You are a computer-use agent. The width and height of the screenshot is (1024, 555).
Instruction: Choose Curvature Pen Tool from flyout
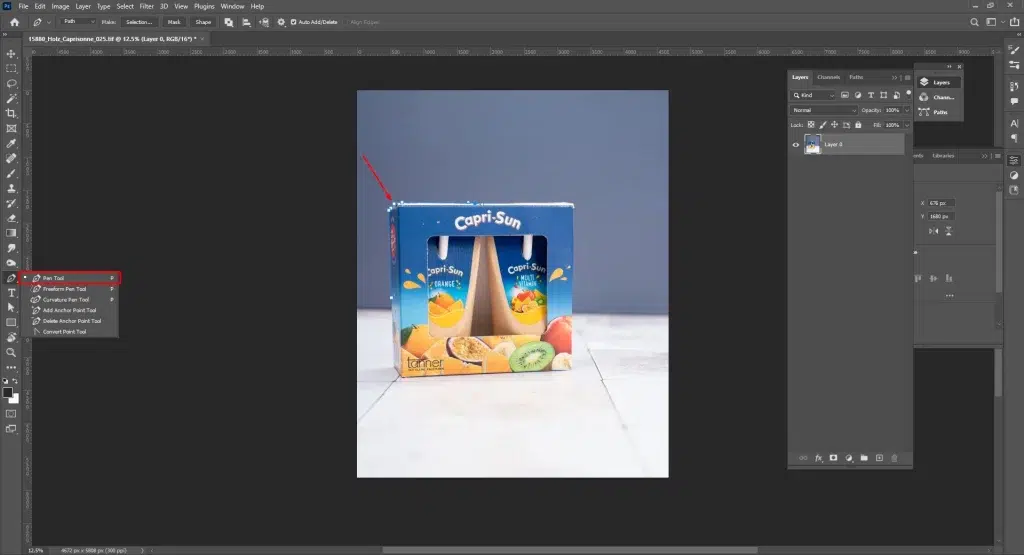[x=65, y=300]
